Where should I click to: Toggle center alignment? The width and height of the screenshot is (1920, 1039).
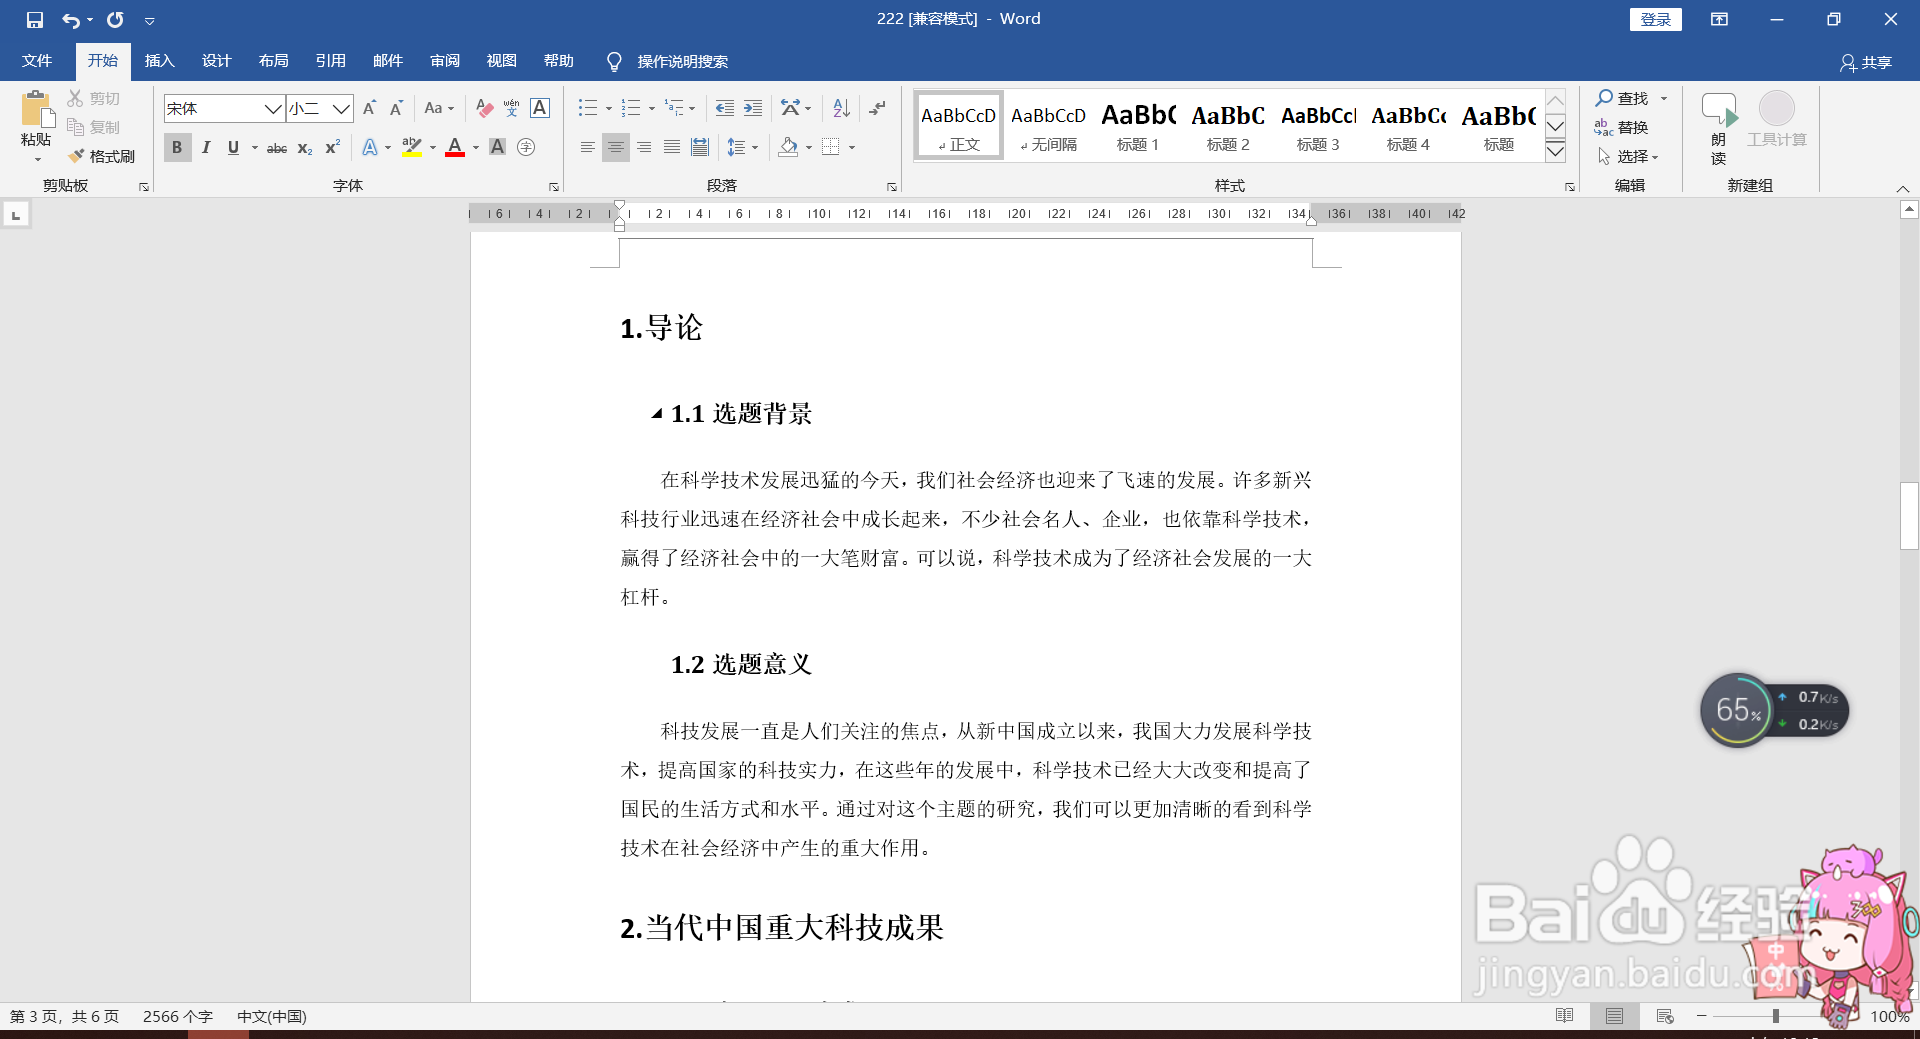[x=616, y=147]
